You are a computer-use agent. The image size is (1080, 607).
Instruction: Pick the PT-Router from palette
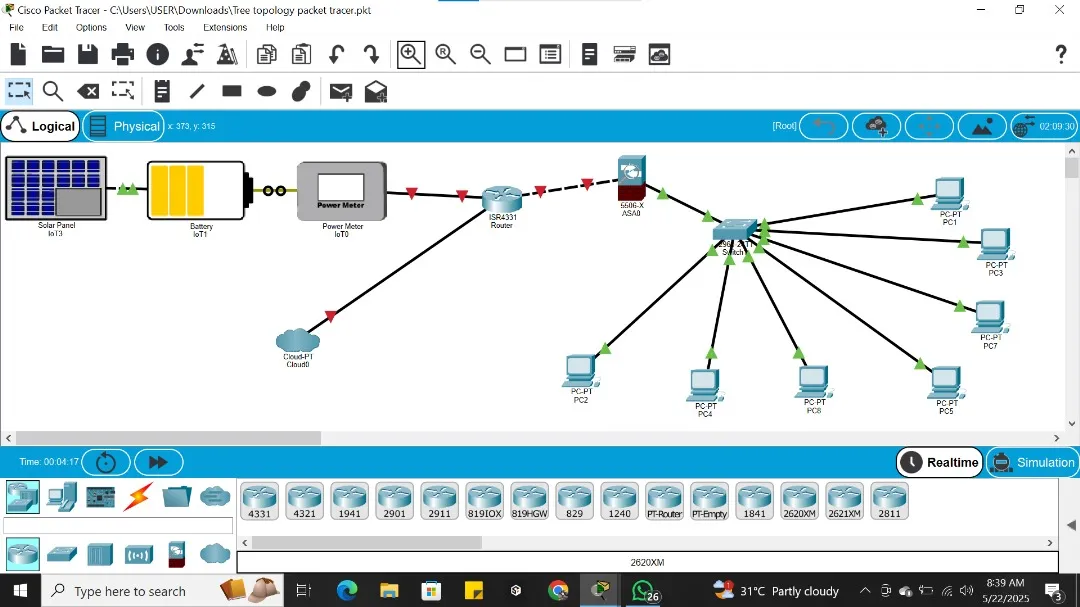click(665, 501)
